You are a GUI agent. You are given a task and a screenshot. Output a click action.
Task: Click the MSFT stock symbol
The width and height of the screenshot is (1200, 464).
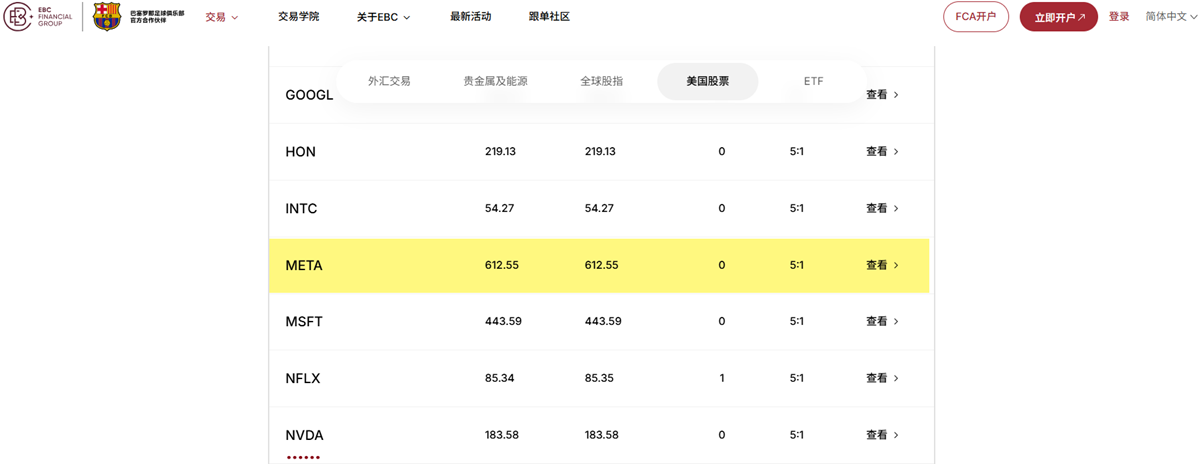point(304,322)
